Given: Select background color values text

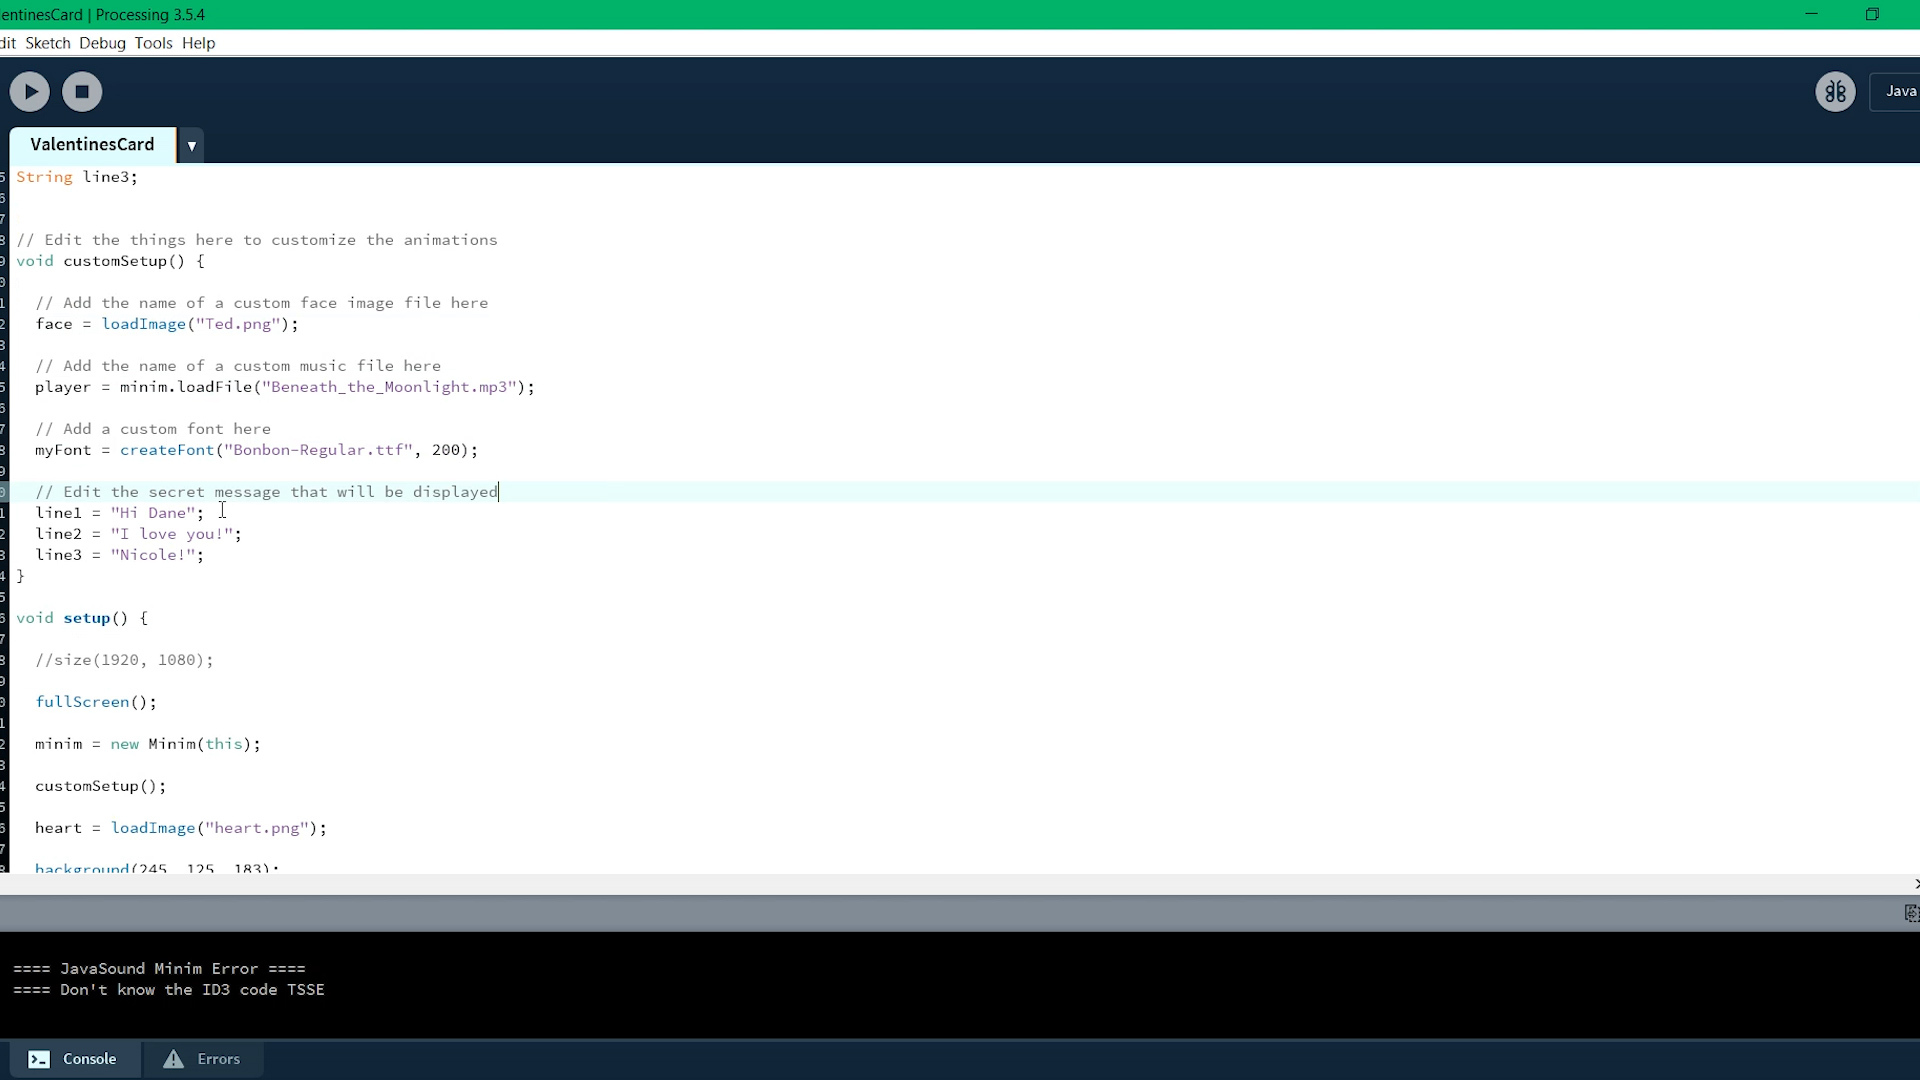Looking at the screenshot, I should tap(200, 866).
